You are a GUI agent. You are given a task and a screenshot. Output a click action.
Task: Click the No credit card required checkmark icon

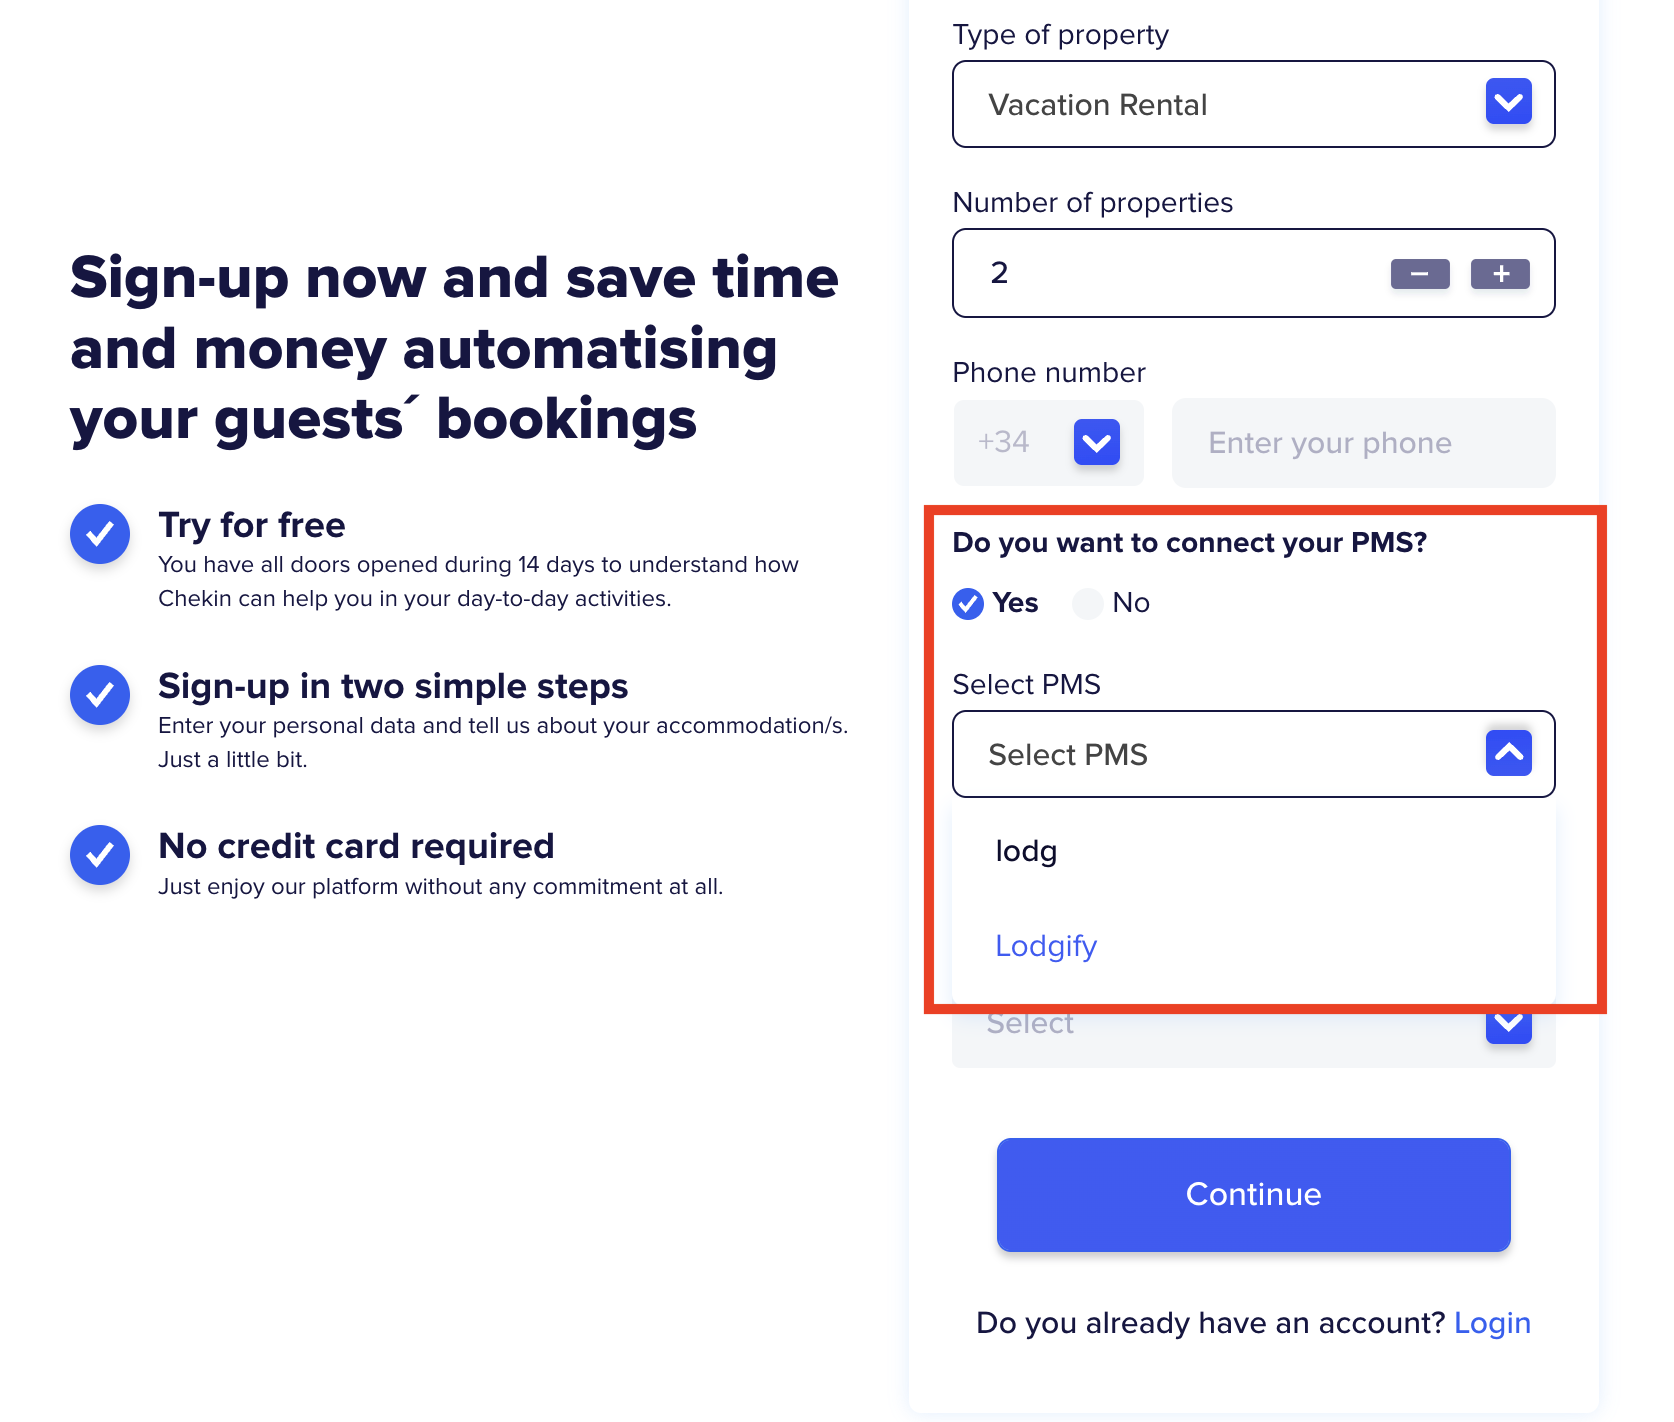pyautogui.click(x=100, y=855)
